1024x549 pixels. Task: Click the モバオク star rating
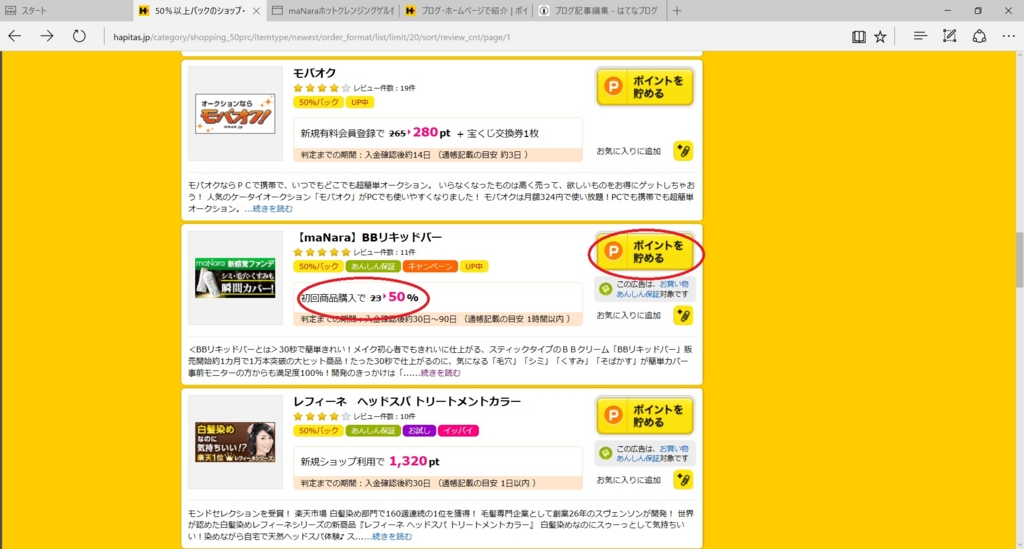tap(321, 88)
